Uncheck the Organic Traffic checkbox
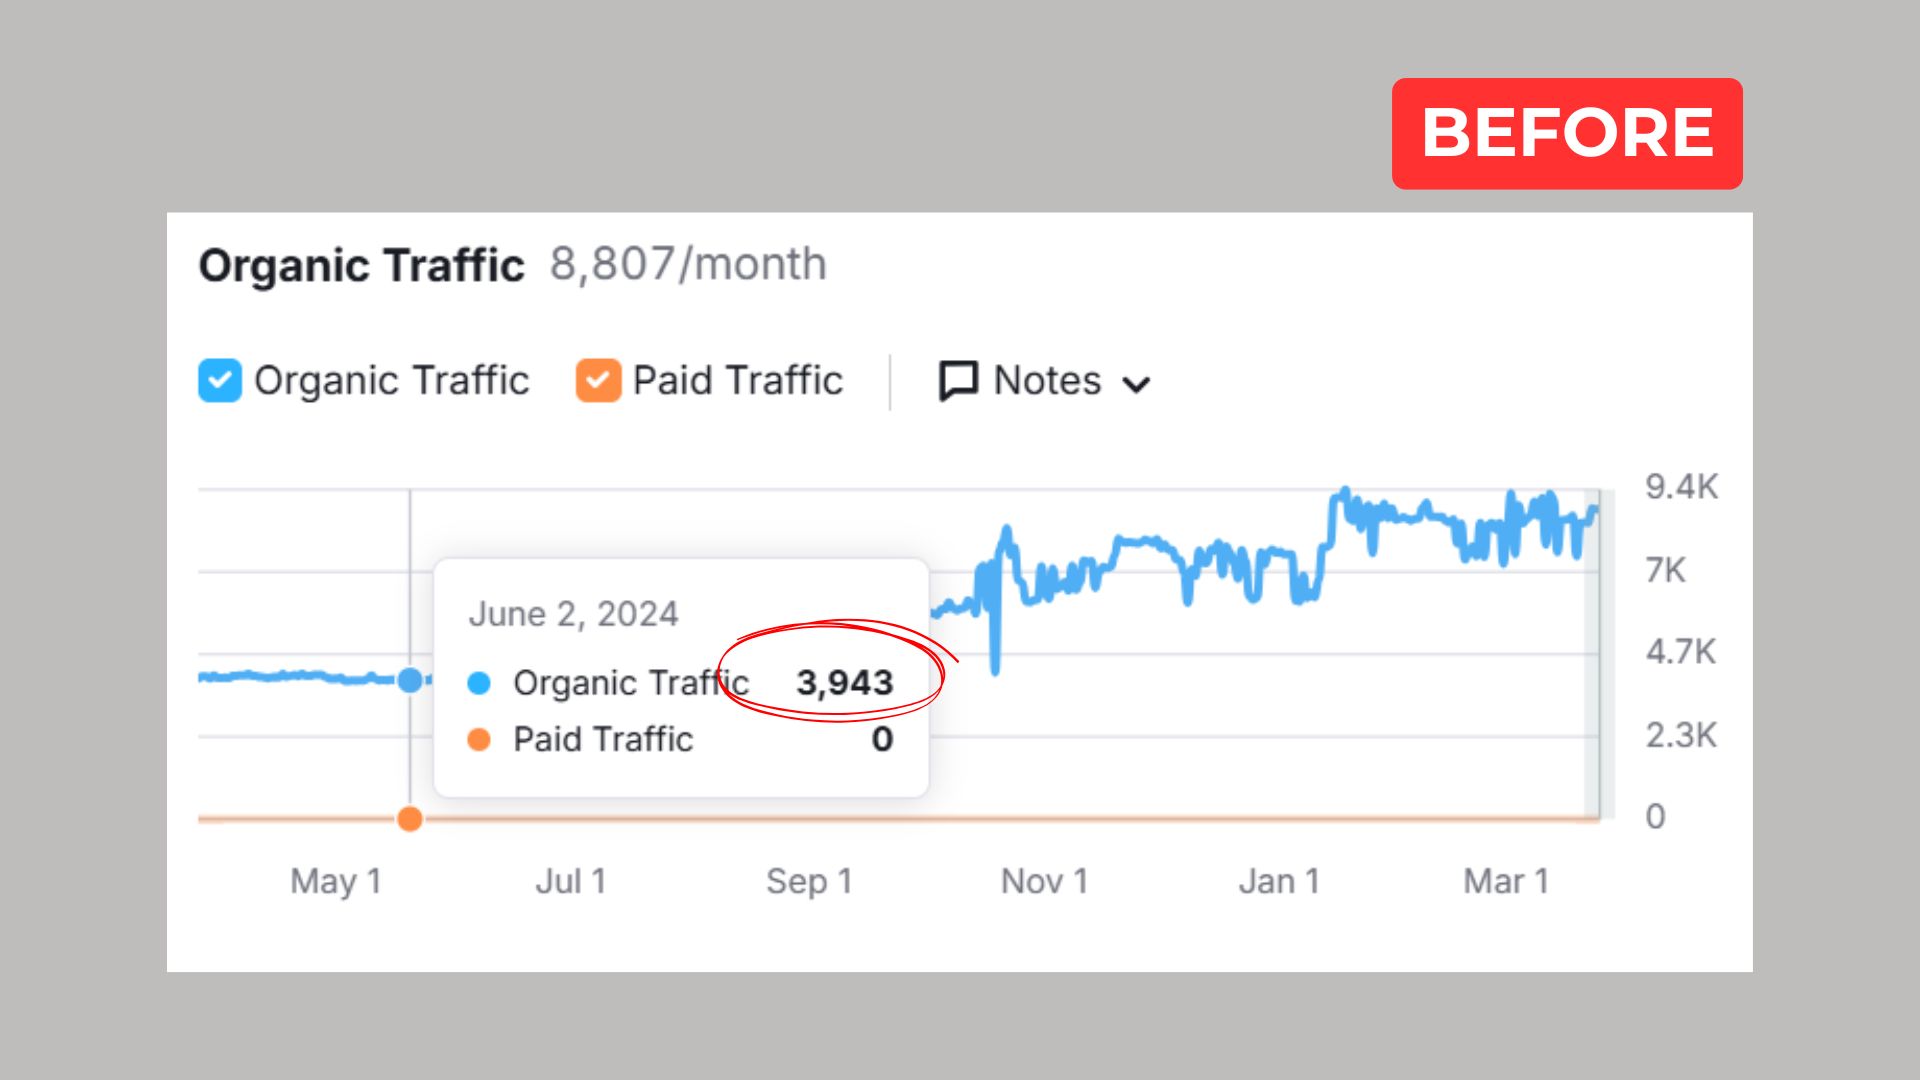The image size is (1920, 1080). tap(220, 381)
